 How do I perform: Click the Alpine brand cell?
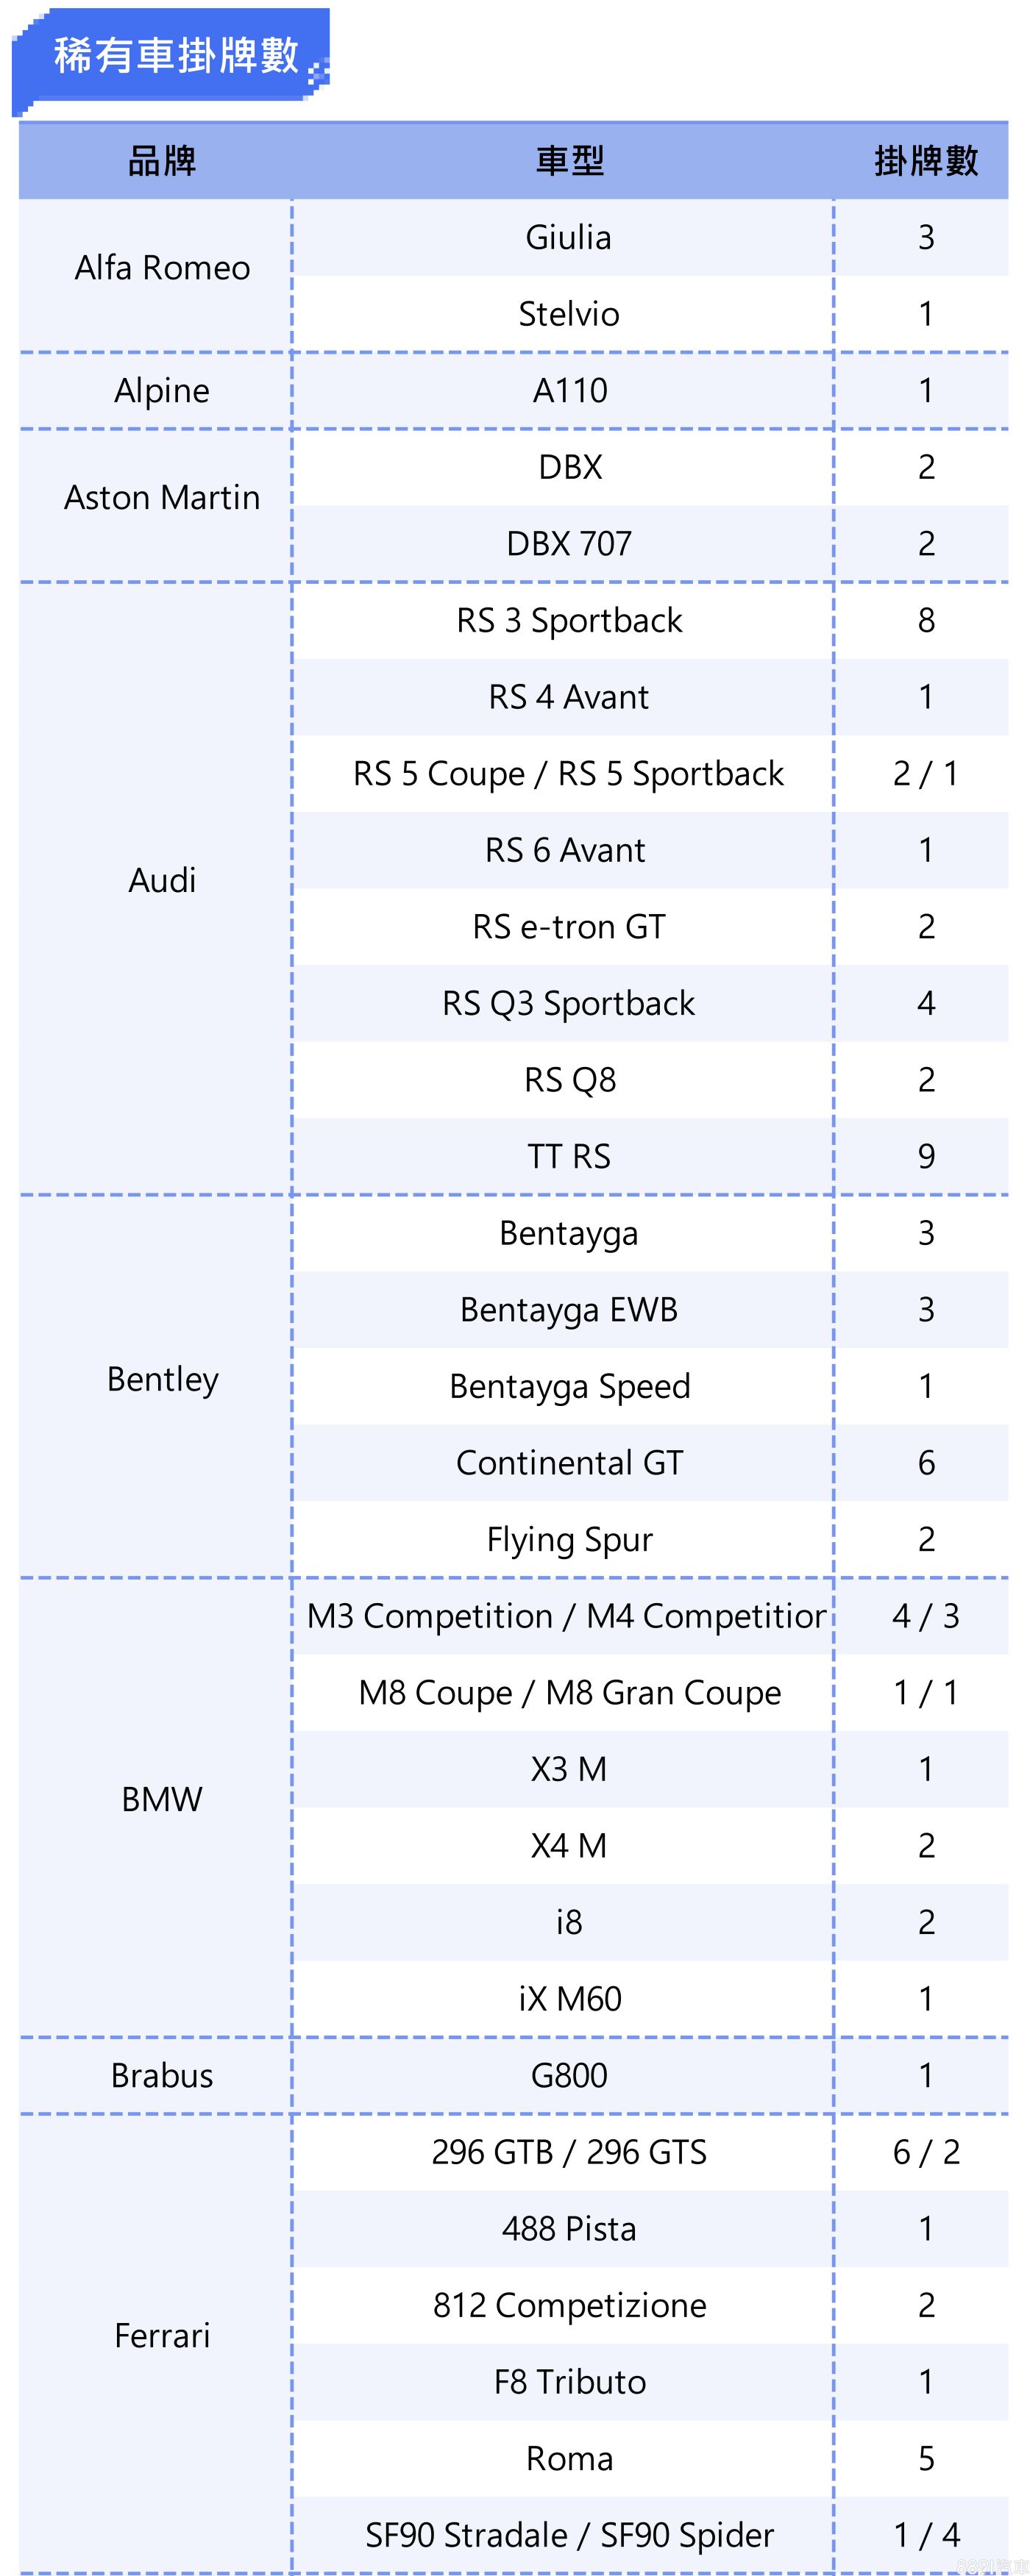click(x=162, y=391)
